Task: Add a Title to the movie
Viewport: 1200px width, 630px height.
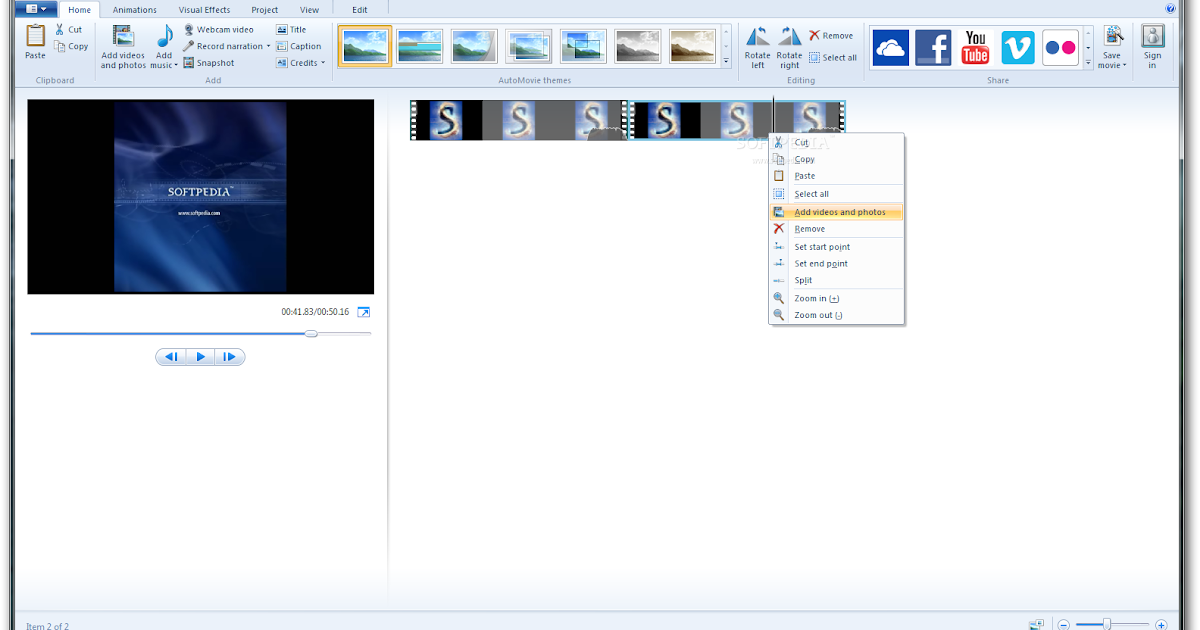Action: tap(291, 30)
